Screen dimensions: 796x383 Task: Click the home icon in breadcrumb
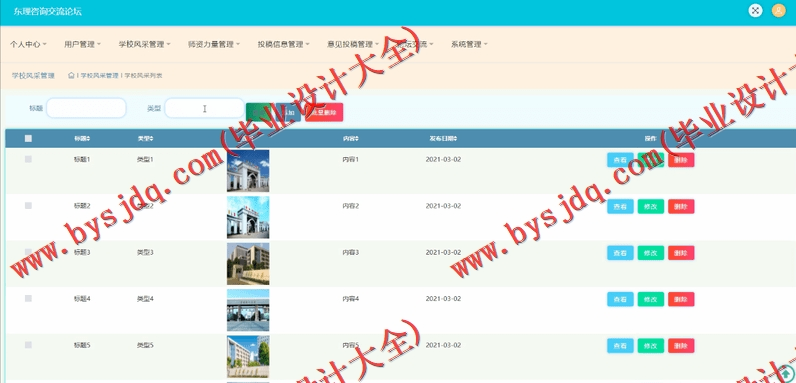(71, 75)
